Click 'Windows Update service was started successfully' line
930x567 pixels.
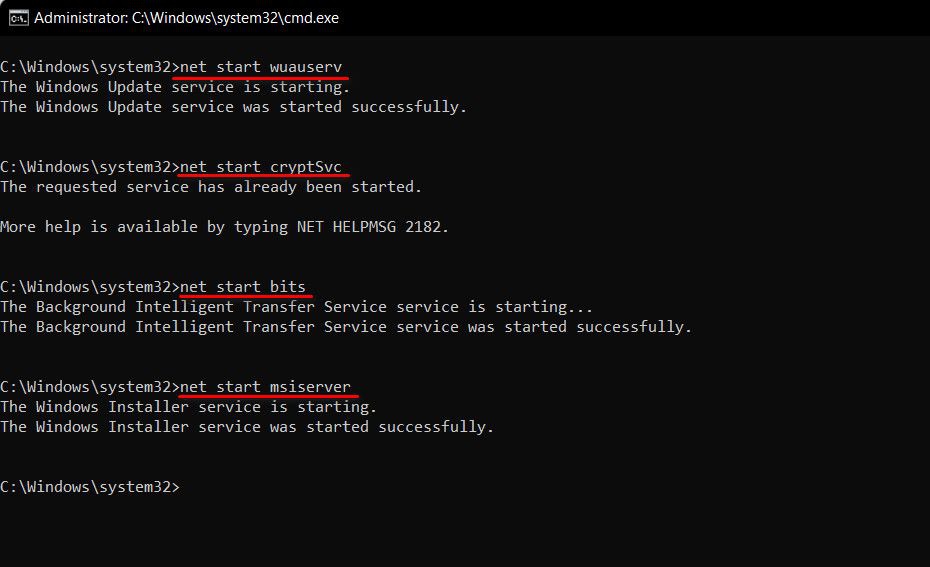[x=233, y=107]
